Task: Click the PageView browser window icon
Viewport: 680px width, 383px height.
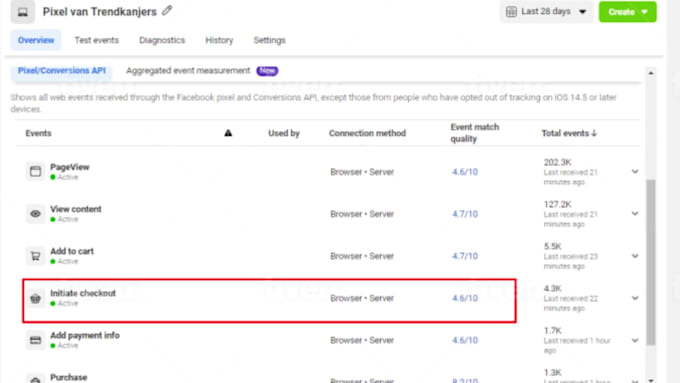Action: click(36, 171)
